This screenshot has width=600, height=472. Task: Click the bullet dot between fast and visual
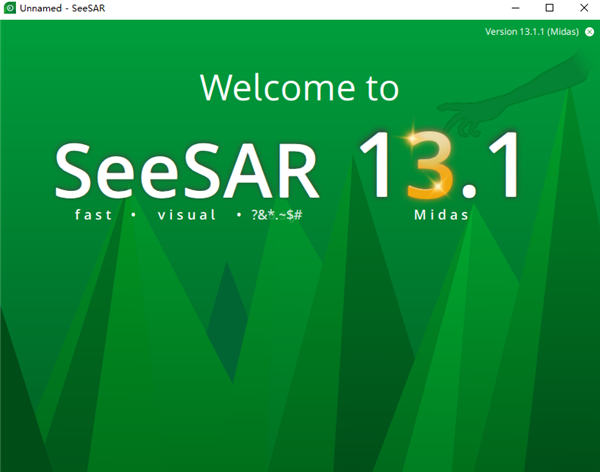click(132, 215)
